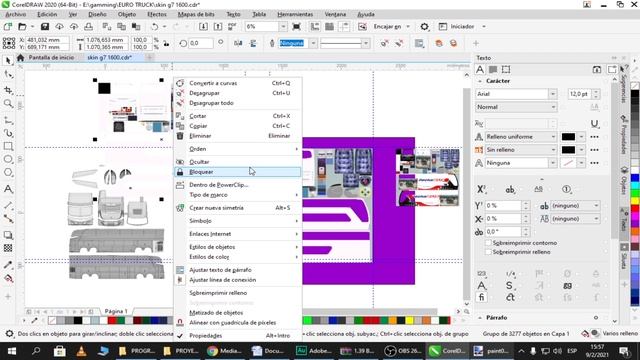Select the Shape edit tool
640x360 pixels.
coord(8,75)
